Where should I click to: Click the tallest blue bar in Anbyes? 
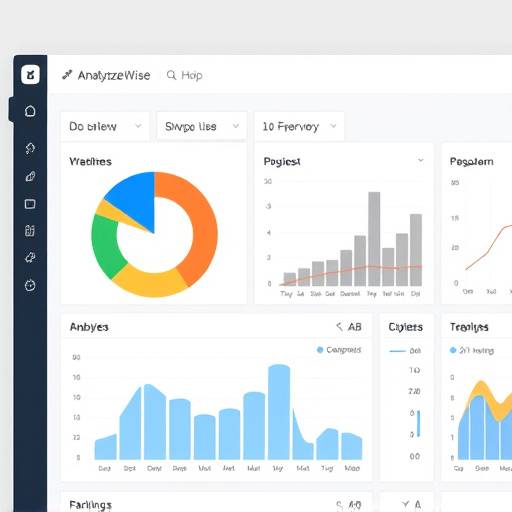[x=279, y=412]
